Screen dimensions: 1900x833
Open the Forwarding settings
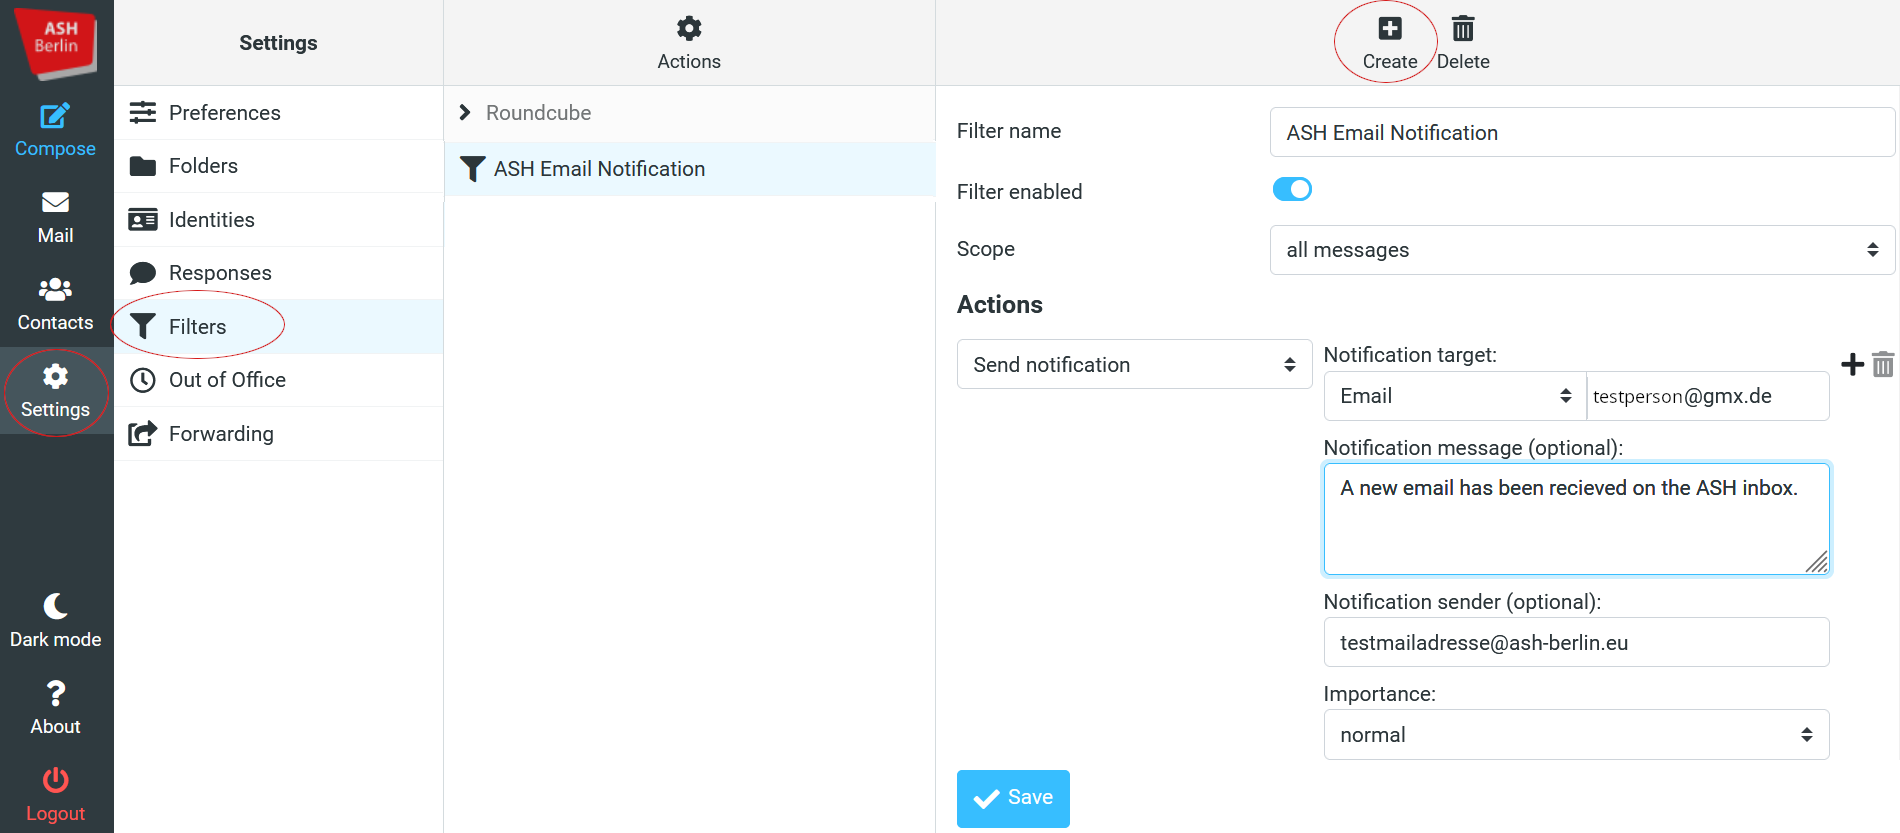coord(279,434)
